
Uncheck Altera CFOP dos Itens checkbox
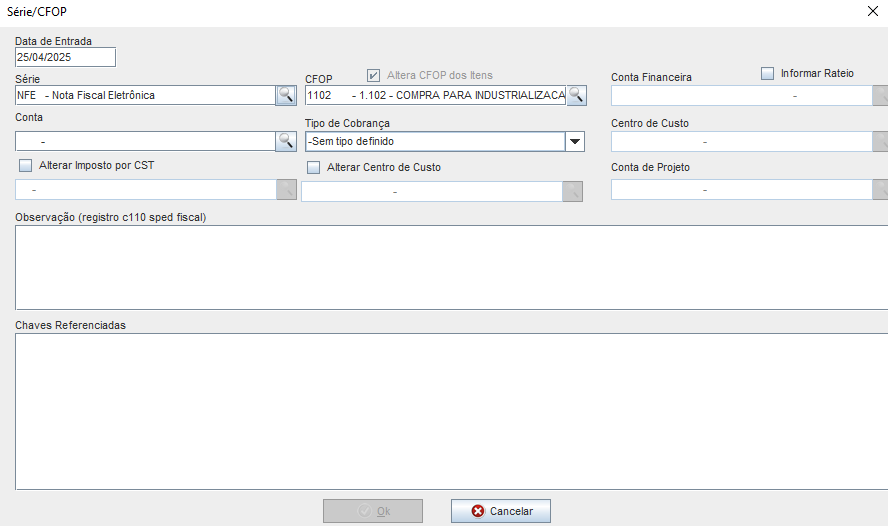[373, 75]
